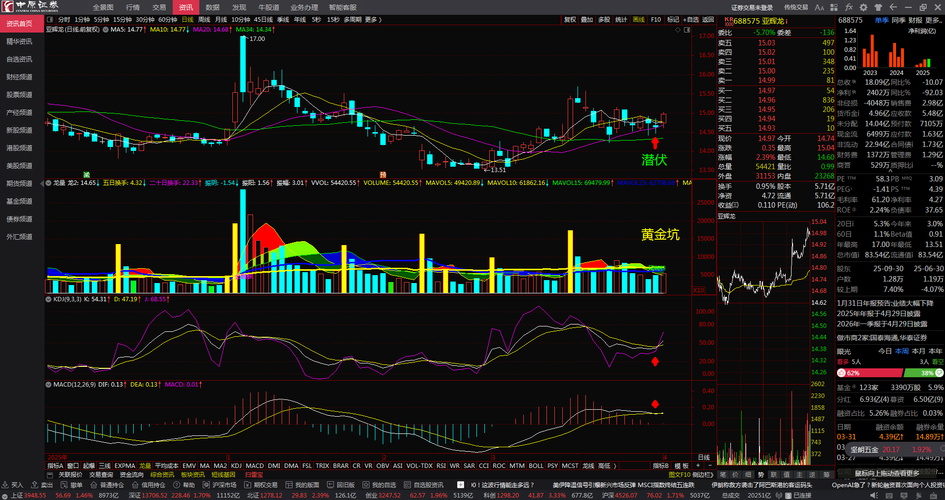Click the +自选 add-to-watchlist button
This screenshot has width=945, height=500.
point(692,19)
